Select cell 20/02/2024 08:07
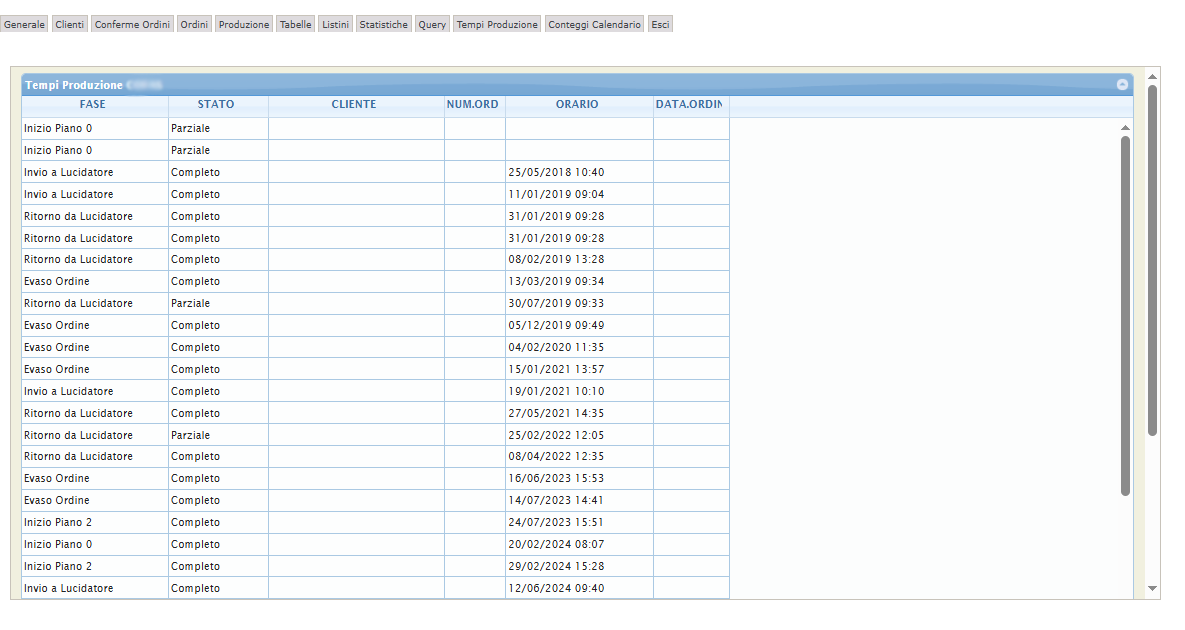 pos(579,544)
